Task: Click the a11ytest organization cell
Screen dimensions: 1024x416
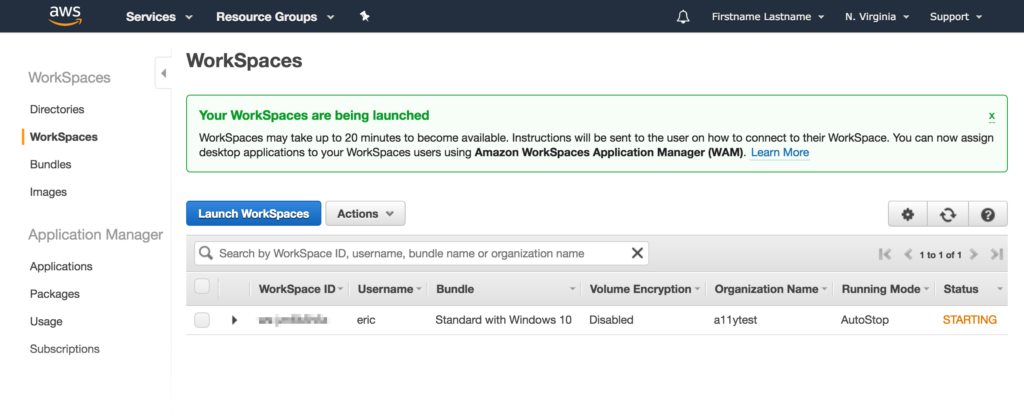Action: [735, 320]
